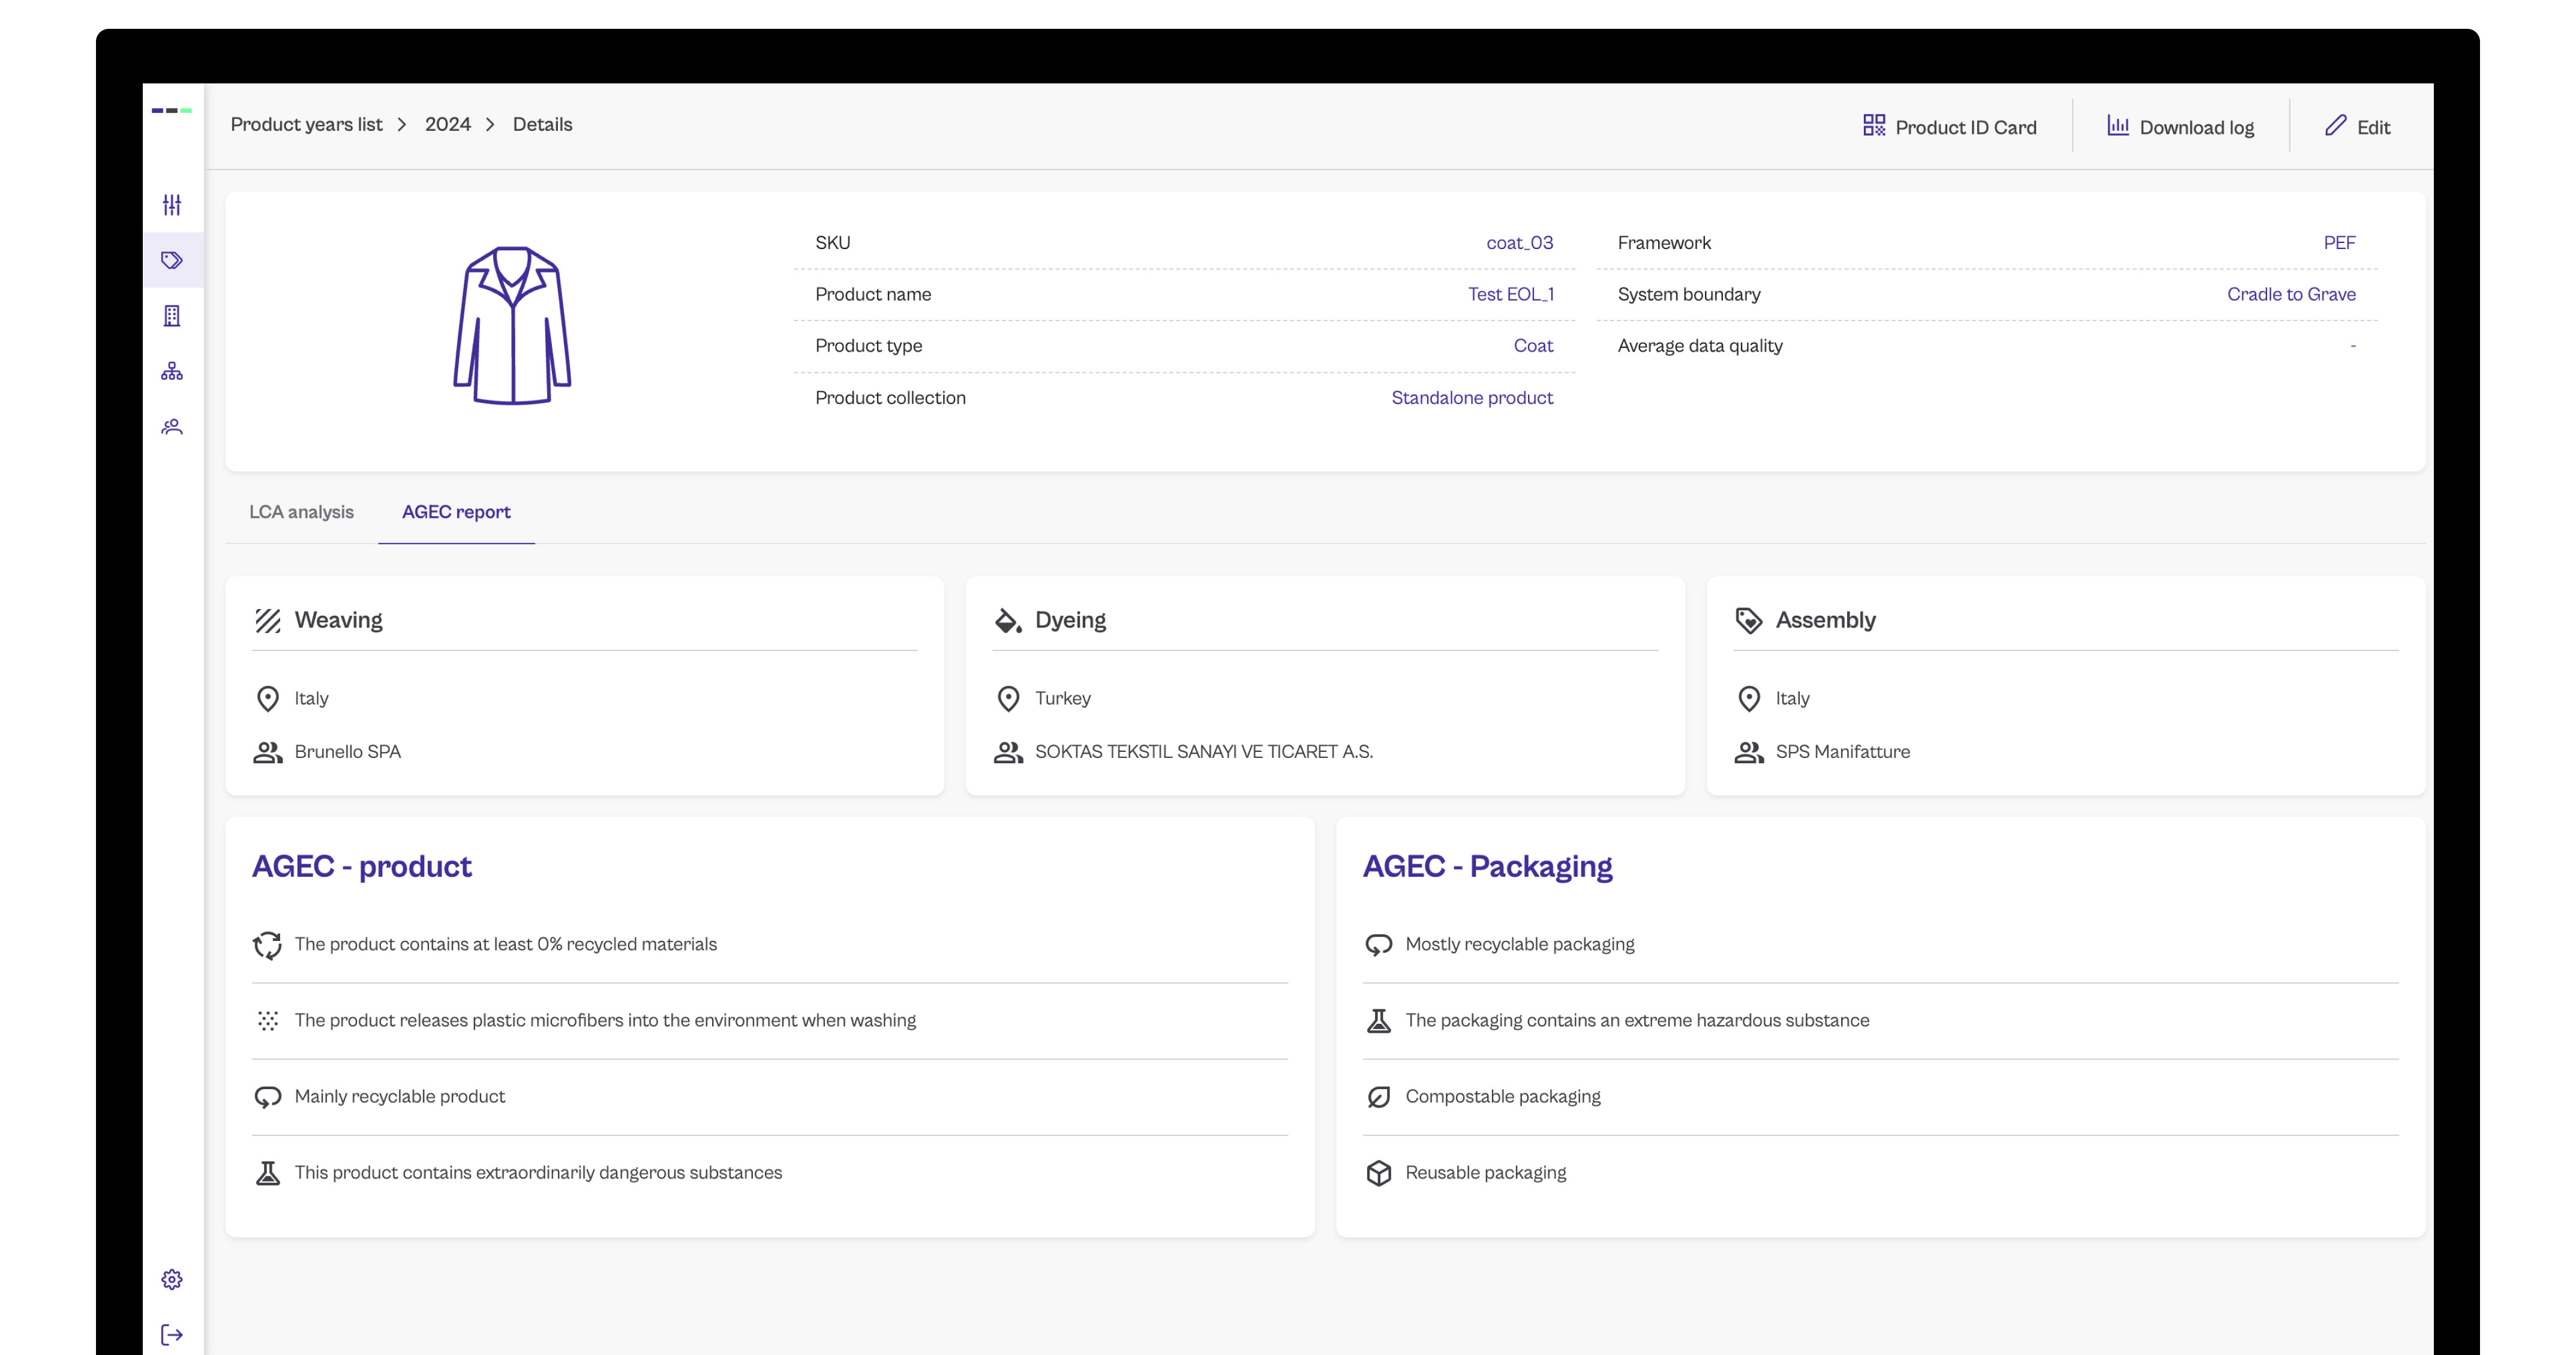Click the location pin in Weaving card

267,698
